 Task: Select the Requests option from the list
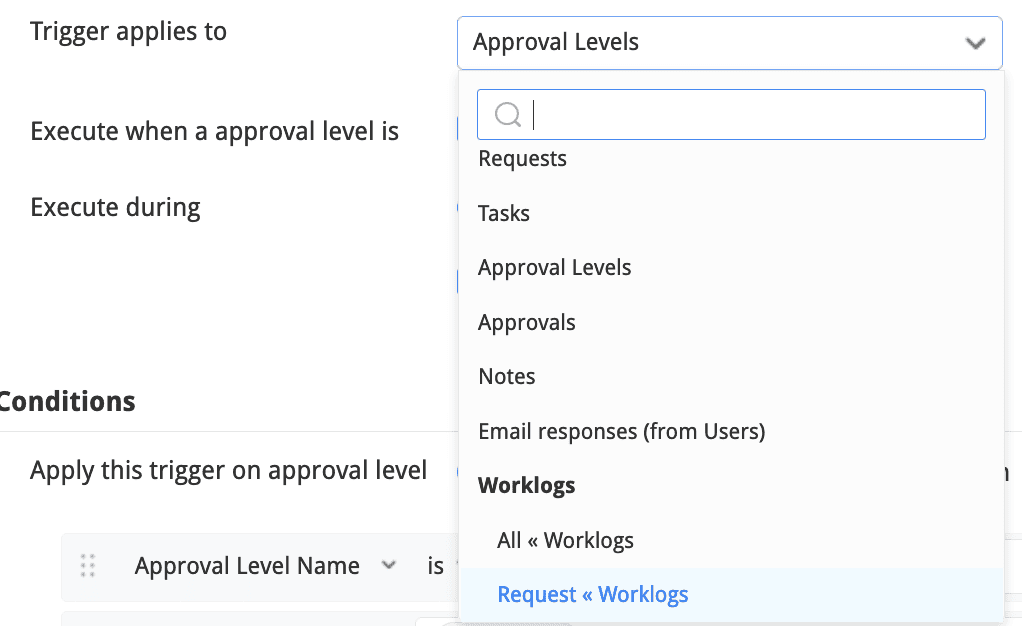pyautogui.click(x=522, y=159)
